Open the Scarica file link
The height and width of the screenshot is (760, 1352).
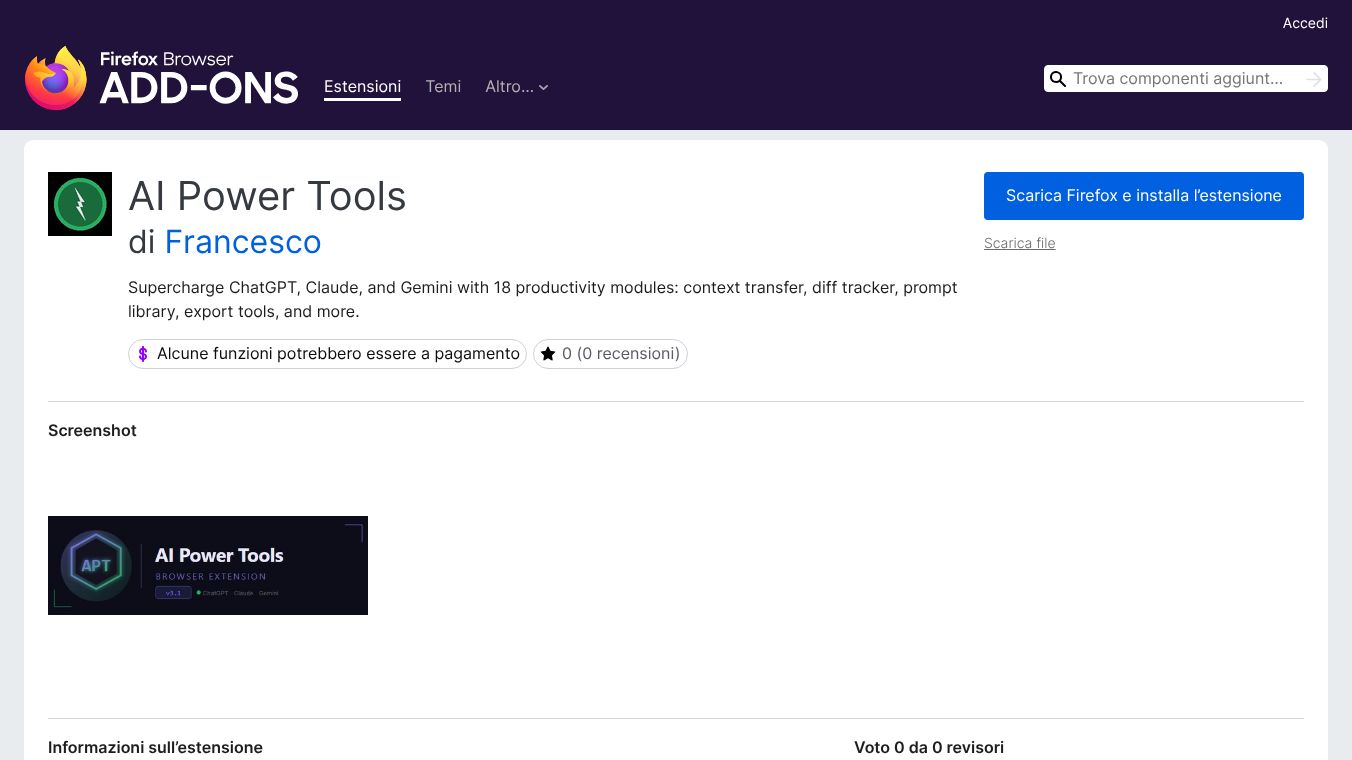point(1019,243)
